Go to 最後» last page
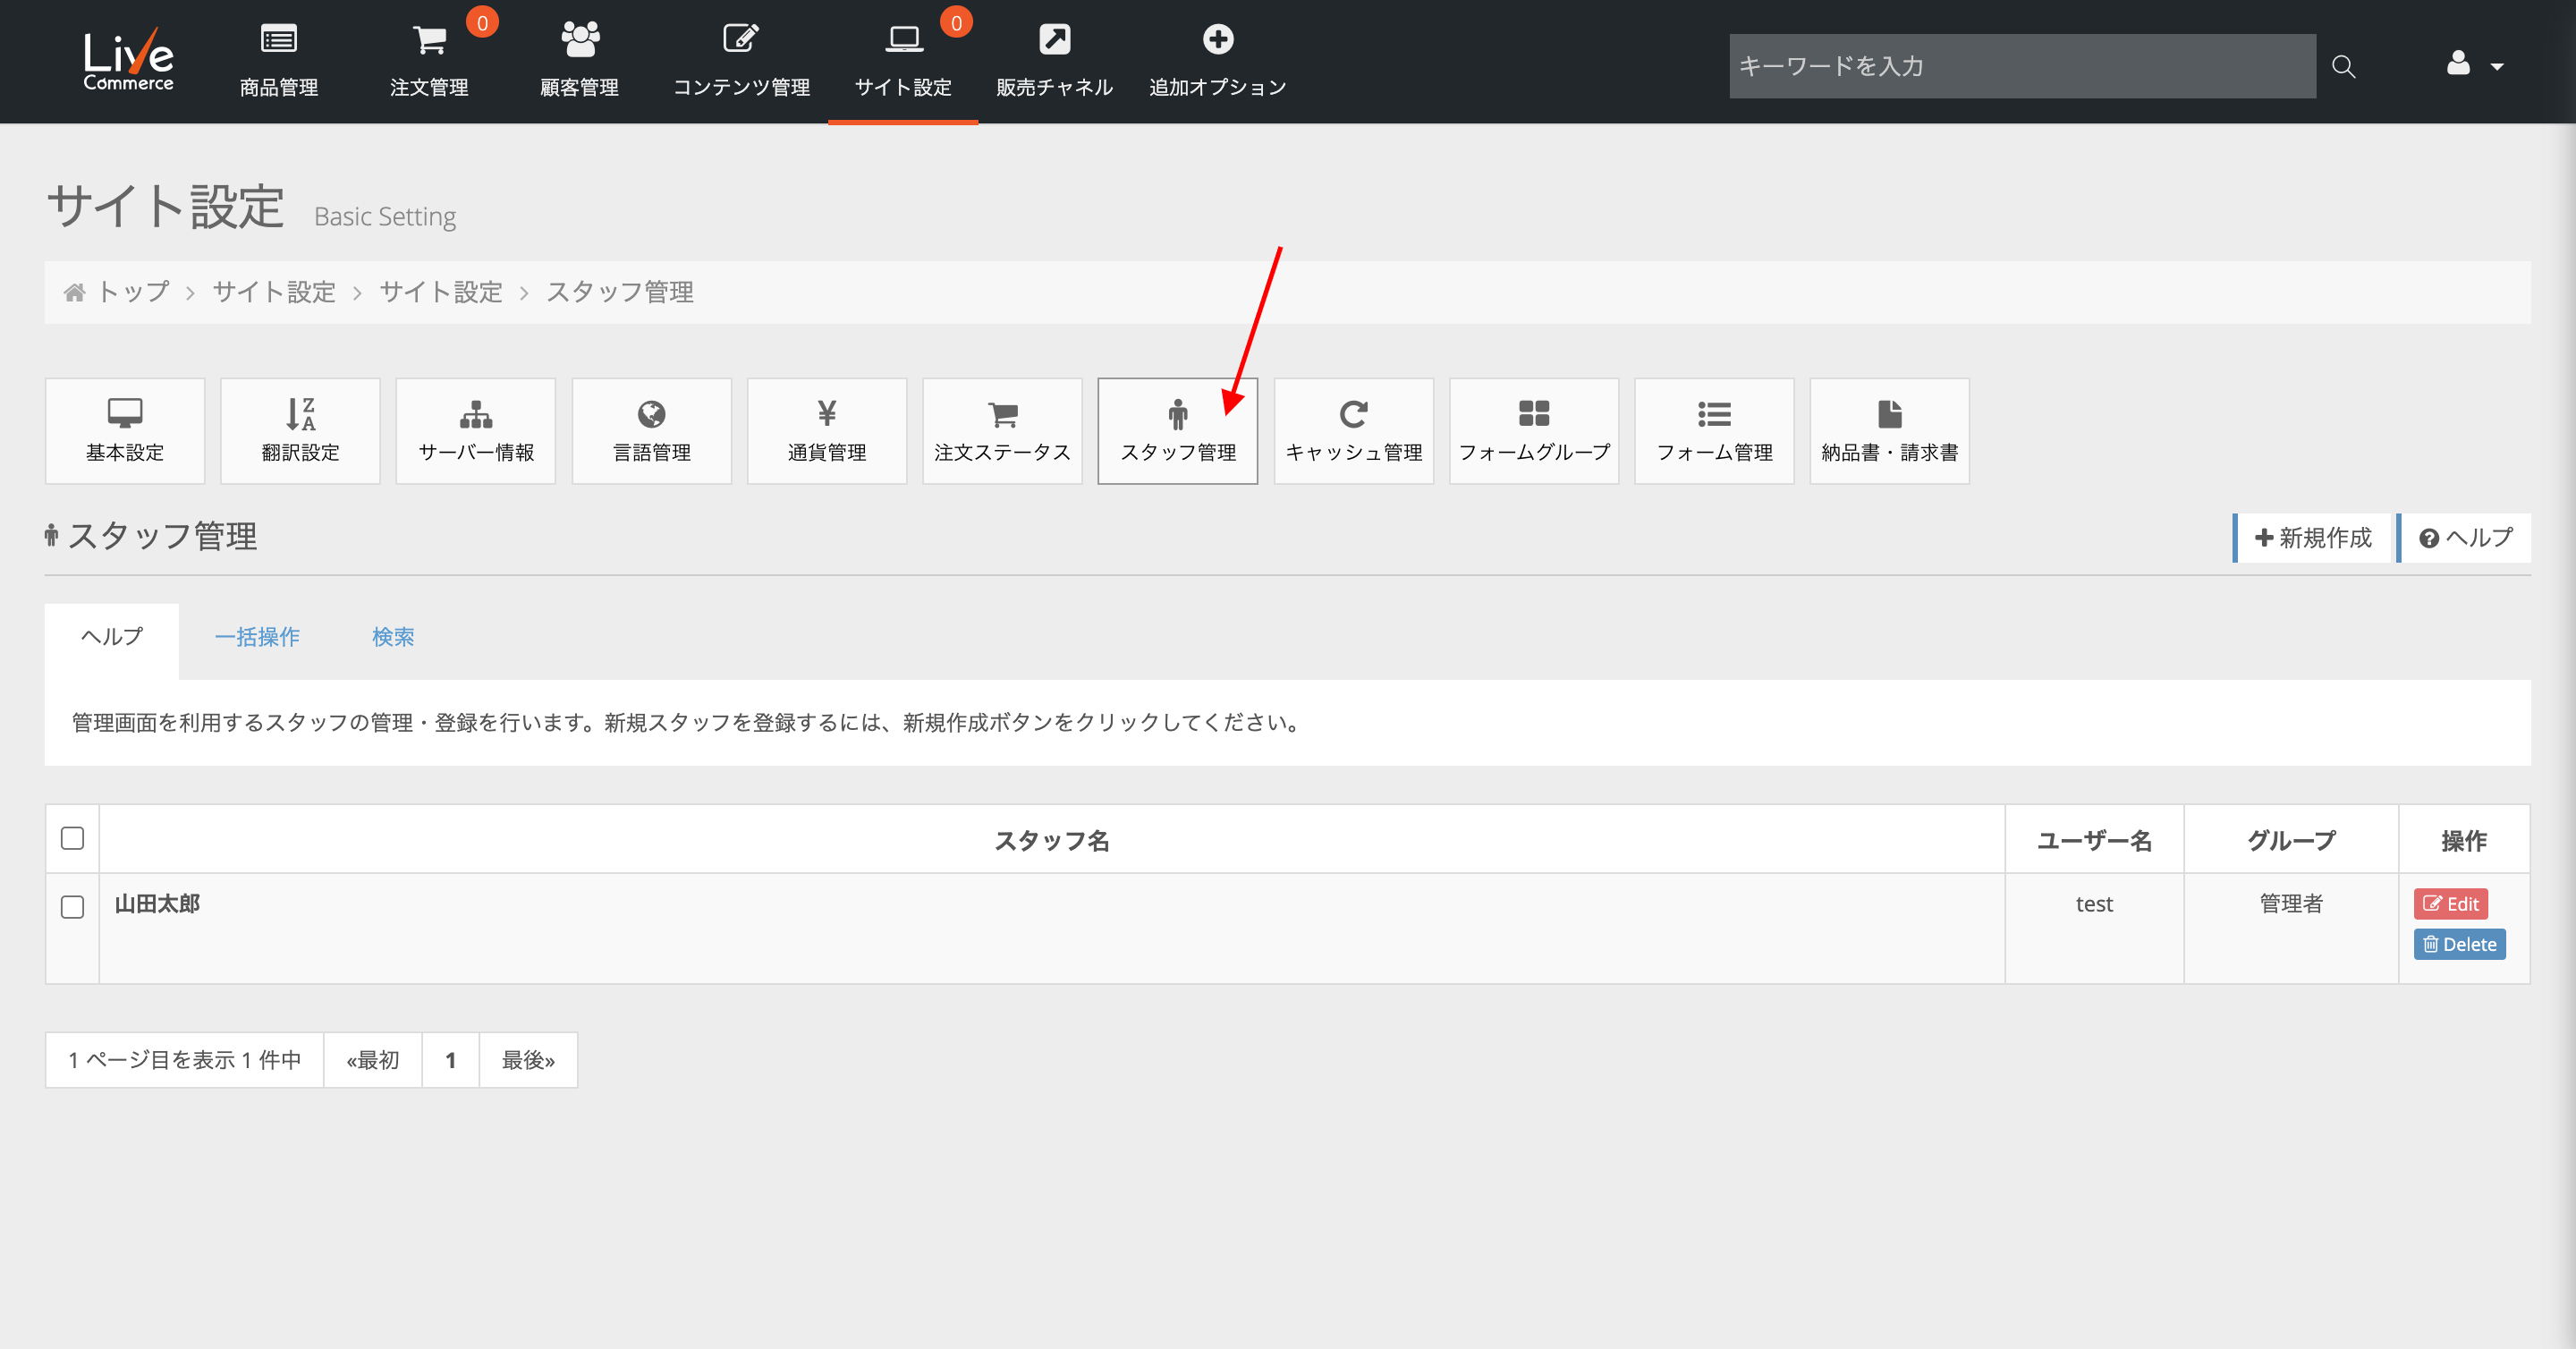 (x=528, y=1060)
